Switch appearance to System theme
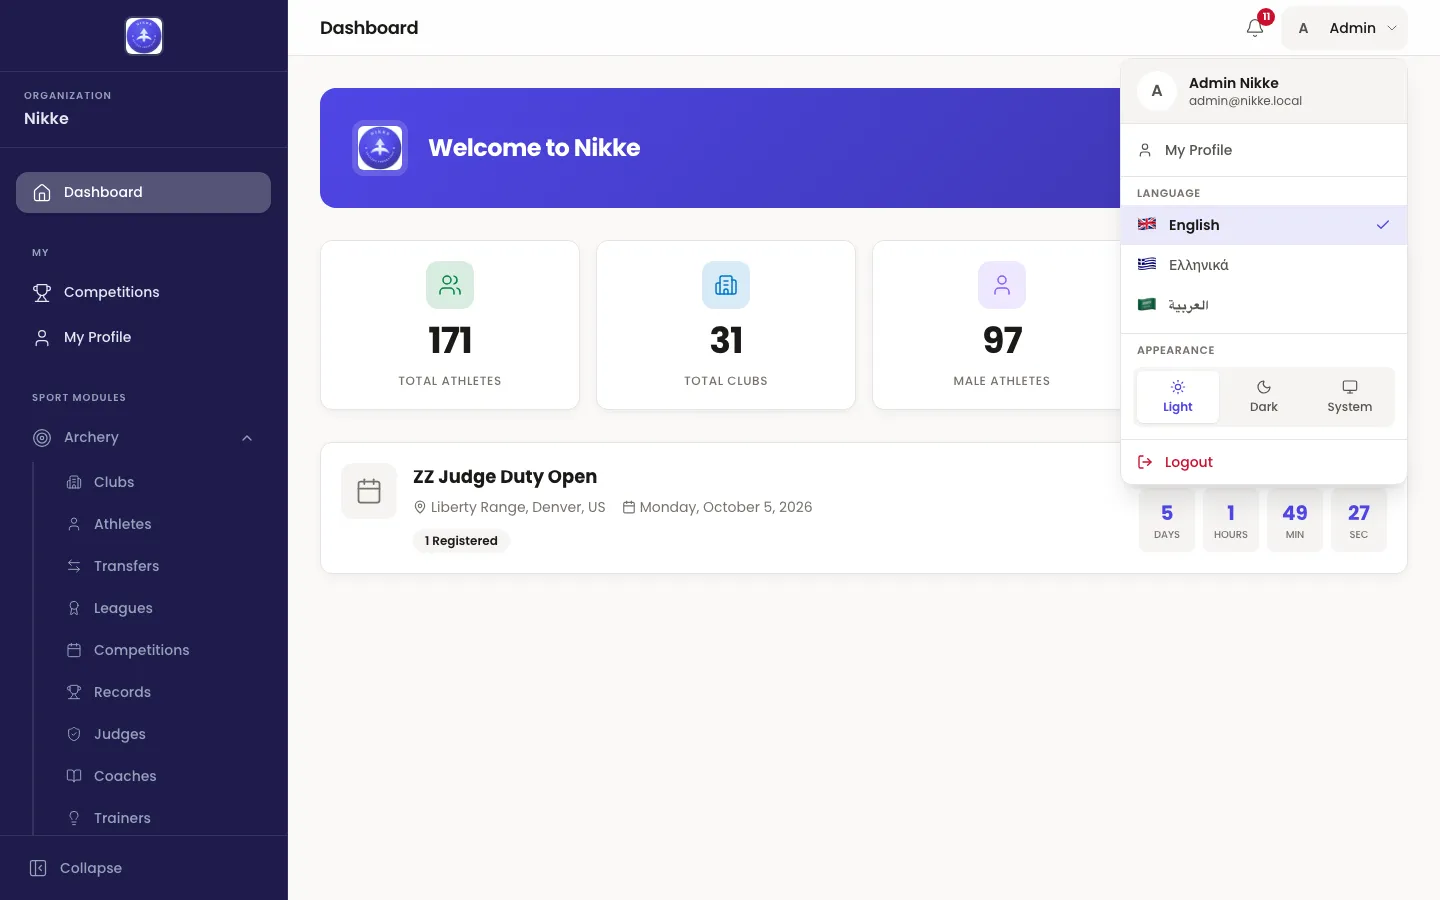Viewport: 1440px width, 900px height. click(x=1350, y=397)
